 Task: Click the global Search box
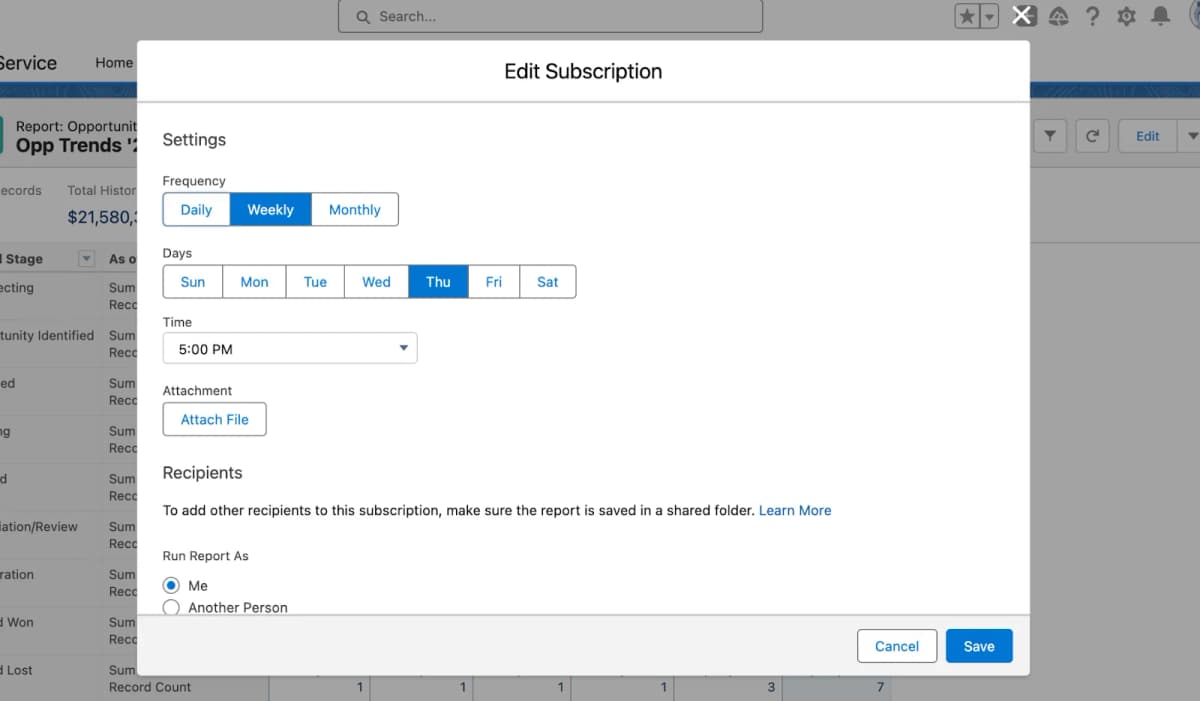550,16
